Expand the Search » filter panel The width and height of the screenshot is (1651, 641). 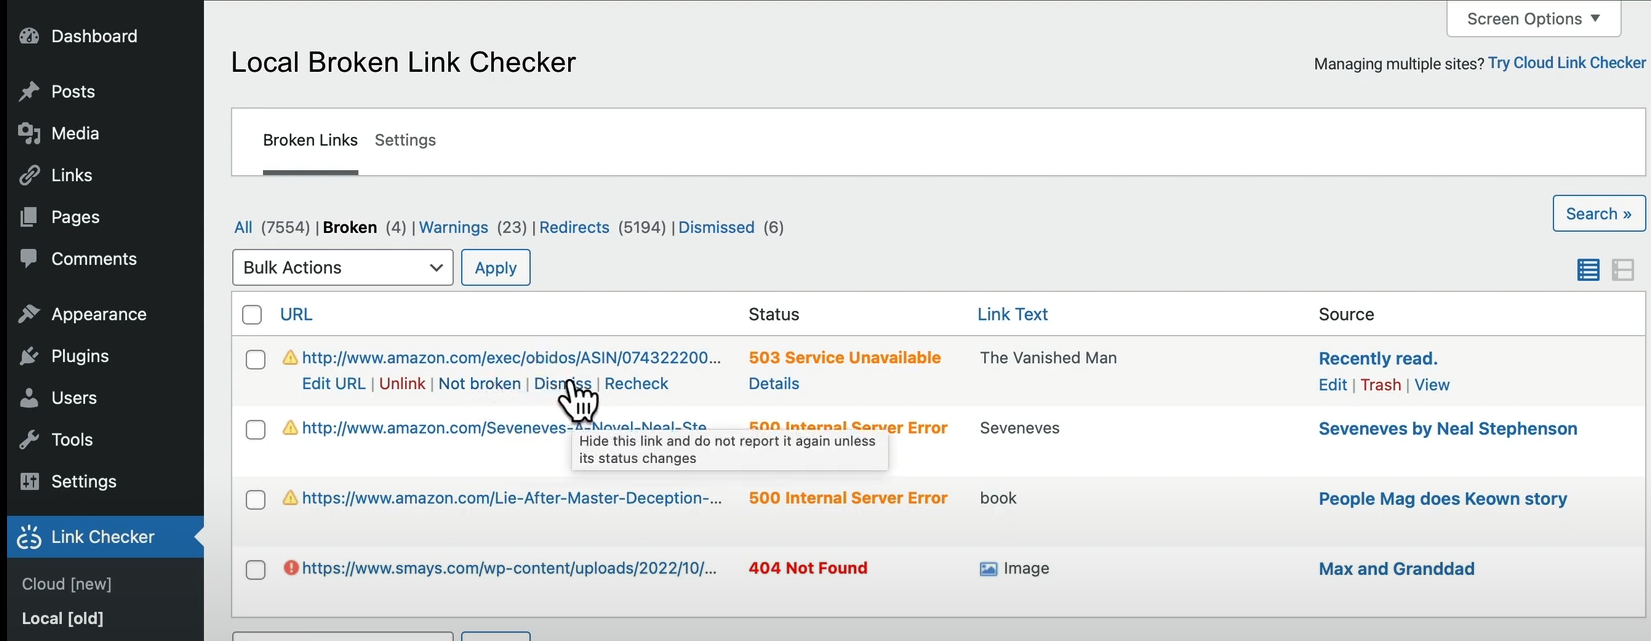[x=1598, y=214]
